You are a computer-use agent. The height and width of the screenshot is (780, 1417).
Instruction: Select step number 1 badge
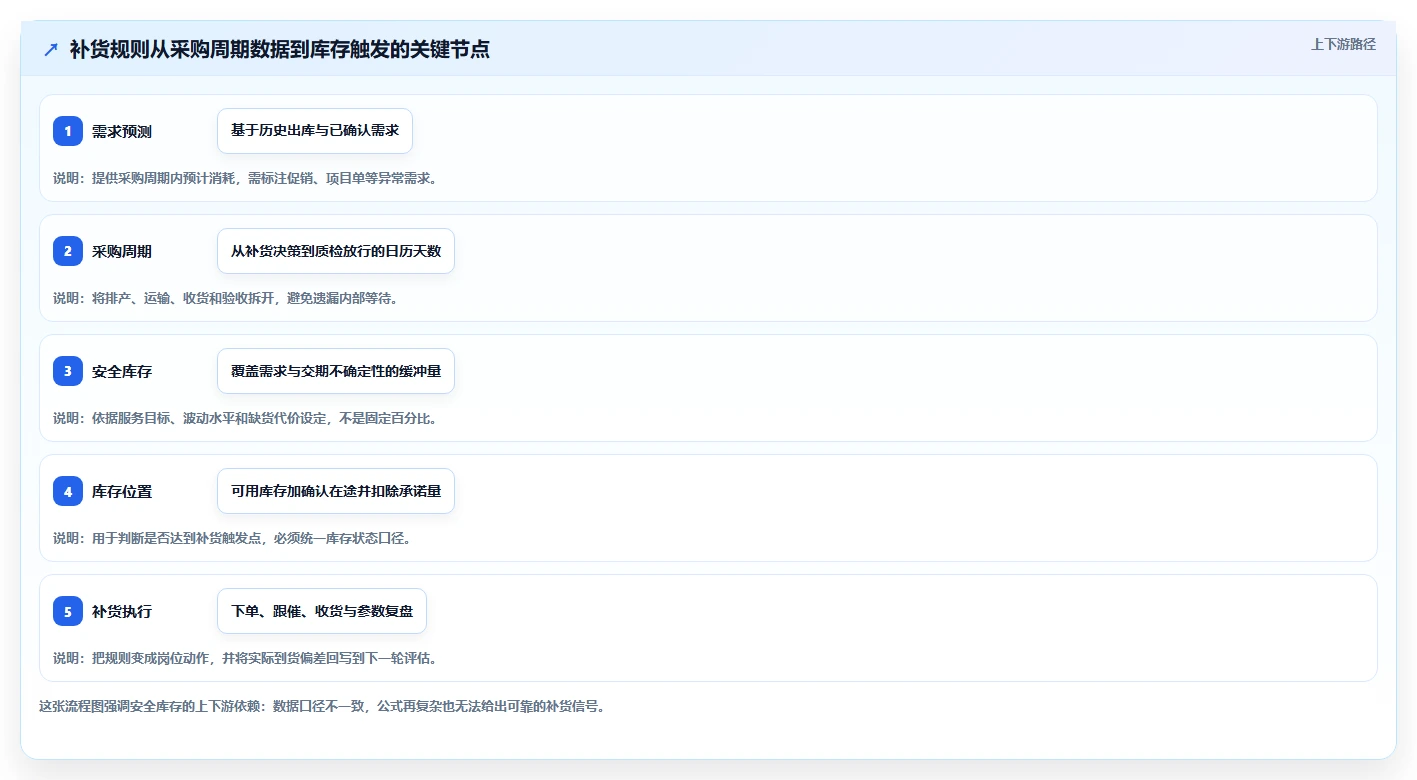tap(68, 131)
